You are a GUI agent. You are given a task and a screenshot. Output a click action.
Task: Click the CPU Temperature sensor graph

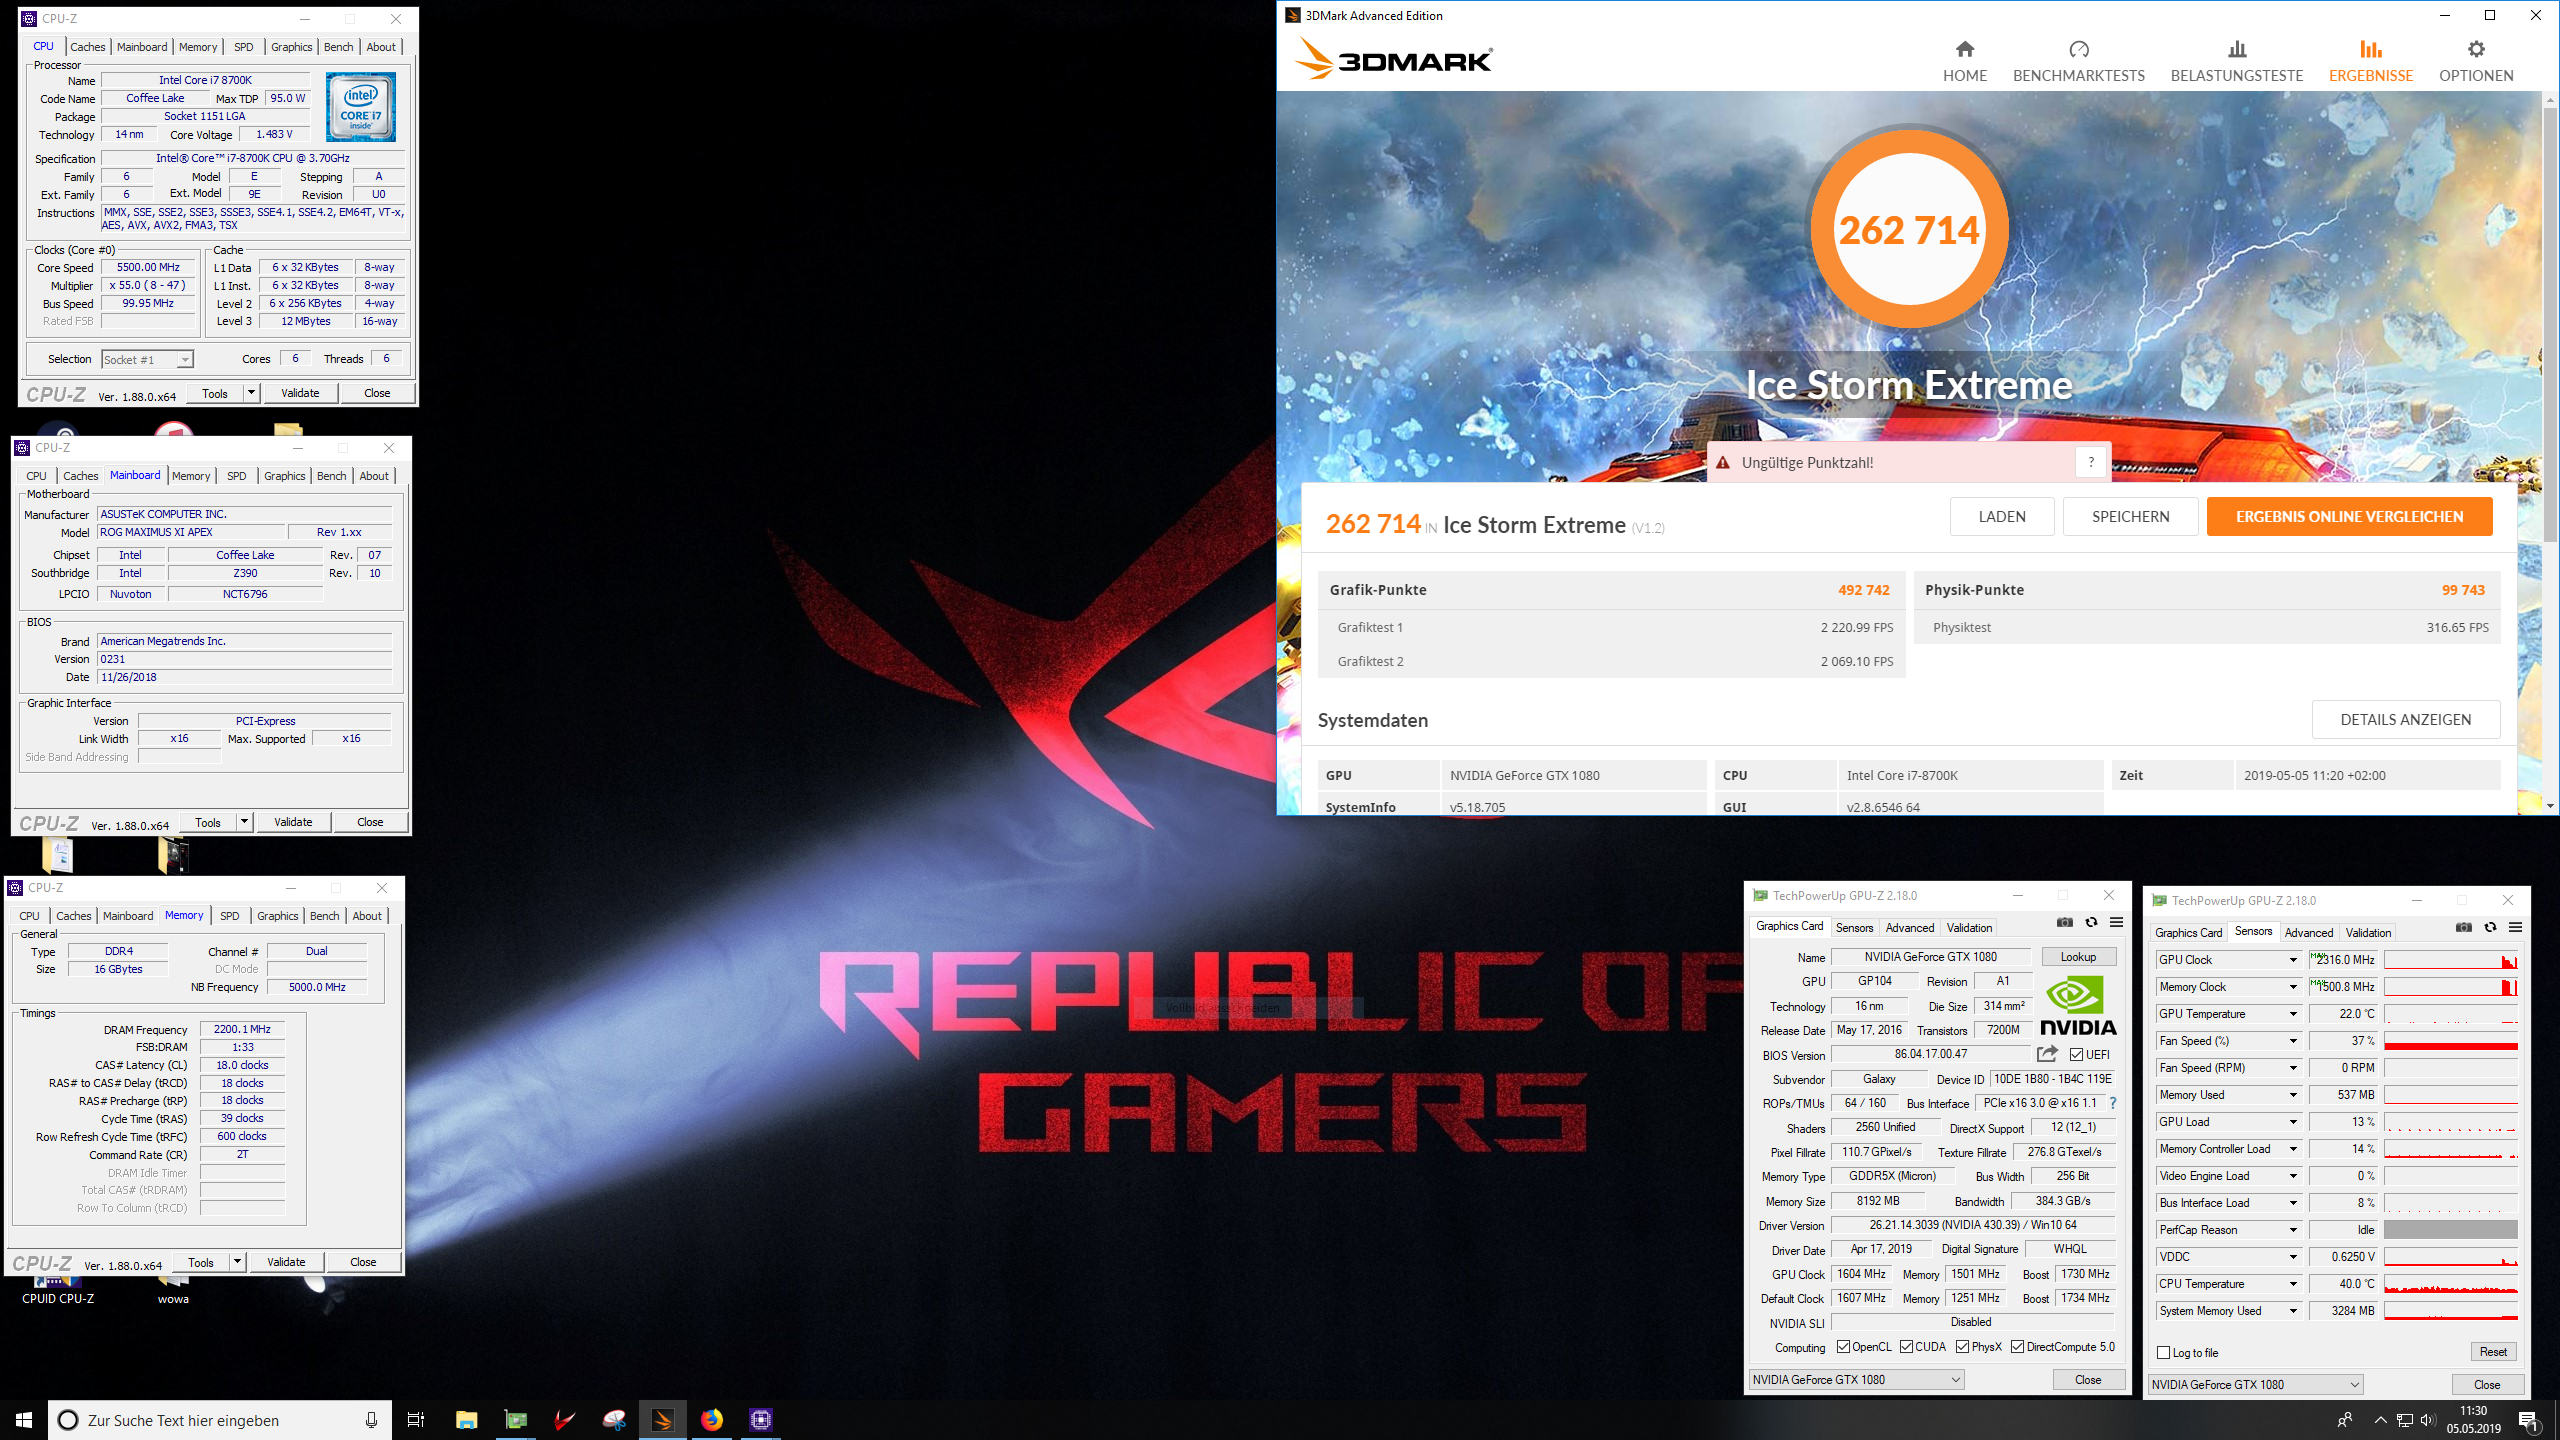[x=2450, y=1284]
